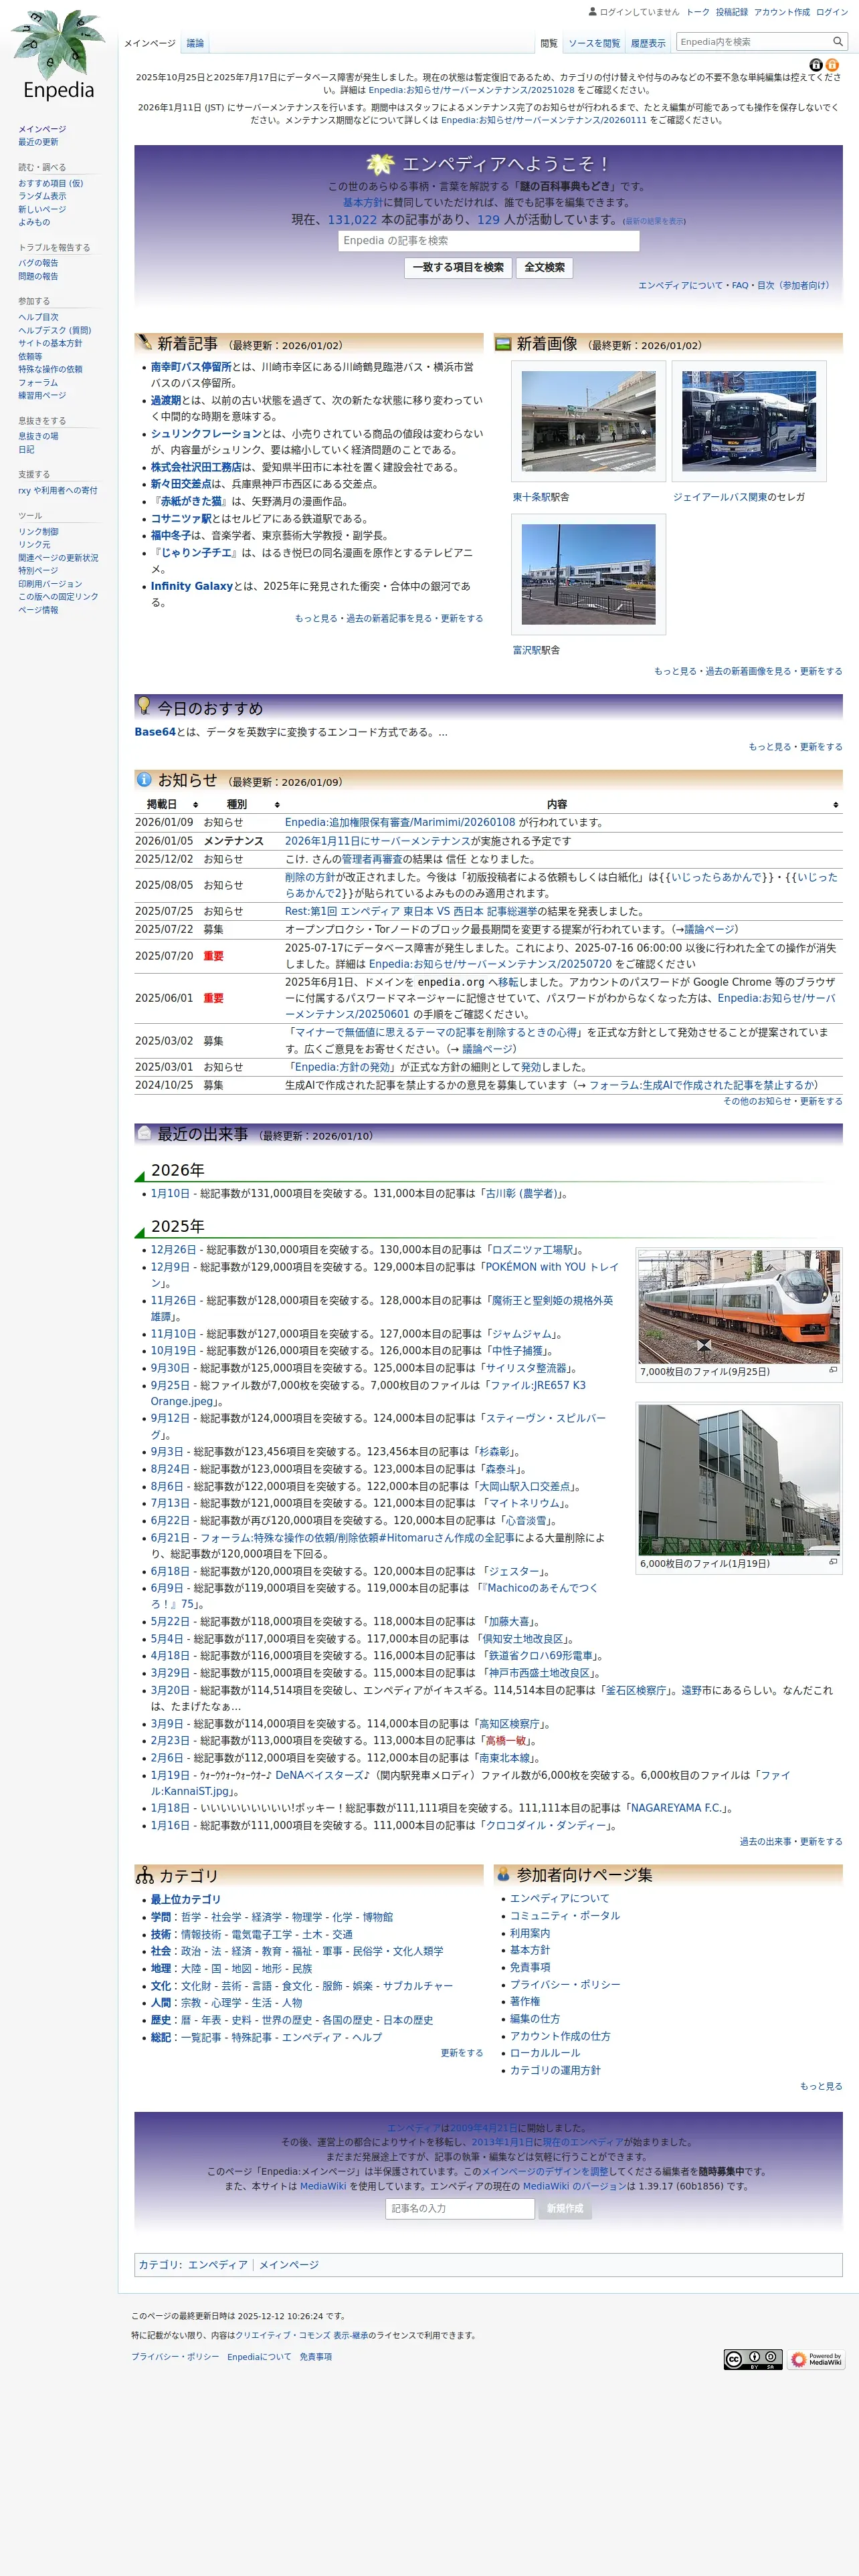Open the ソースを閲覧 tab
Screen dimensions: 859x2576
[x=594, y=43]
